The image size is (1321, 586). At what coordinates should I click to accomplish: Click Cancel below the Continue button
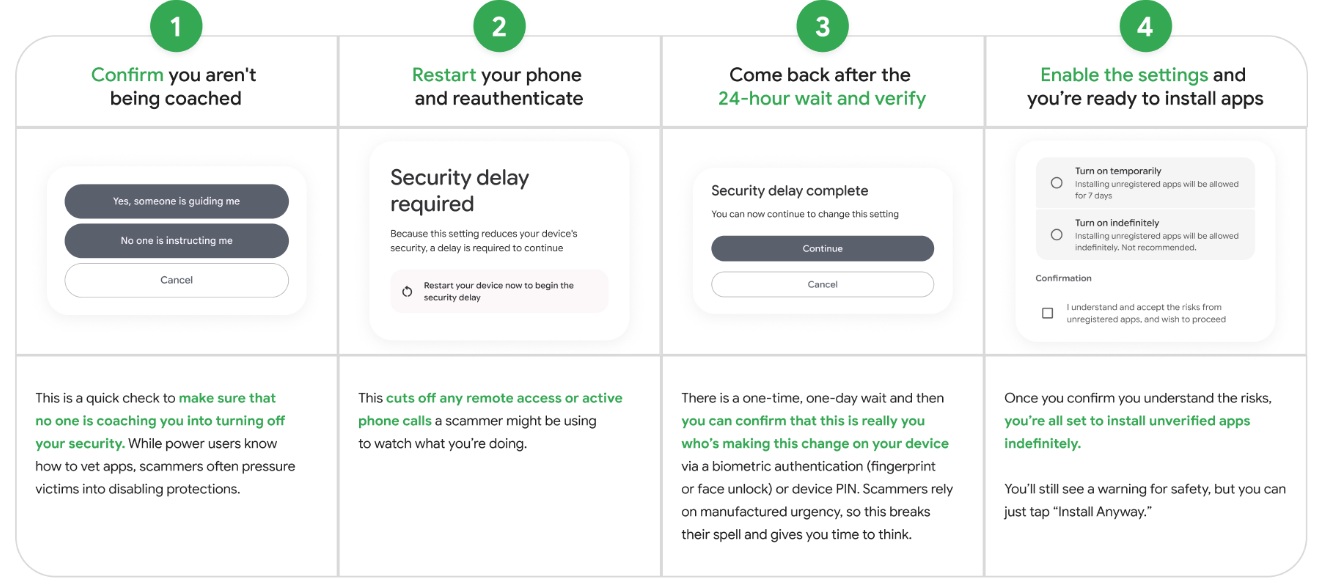(822, 284)
